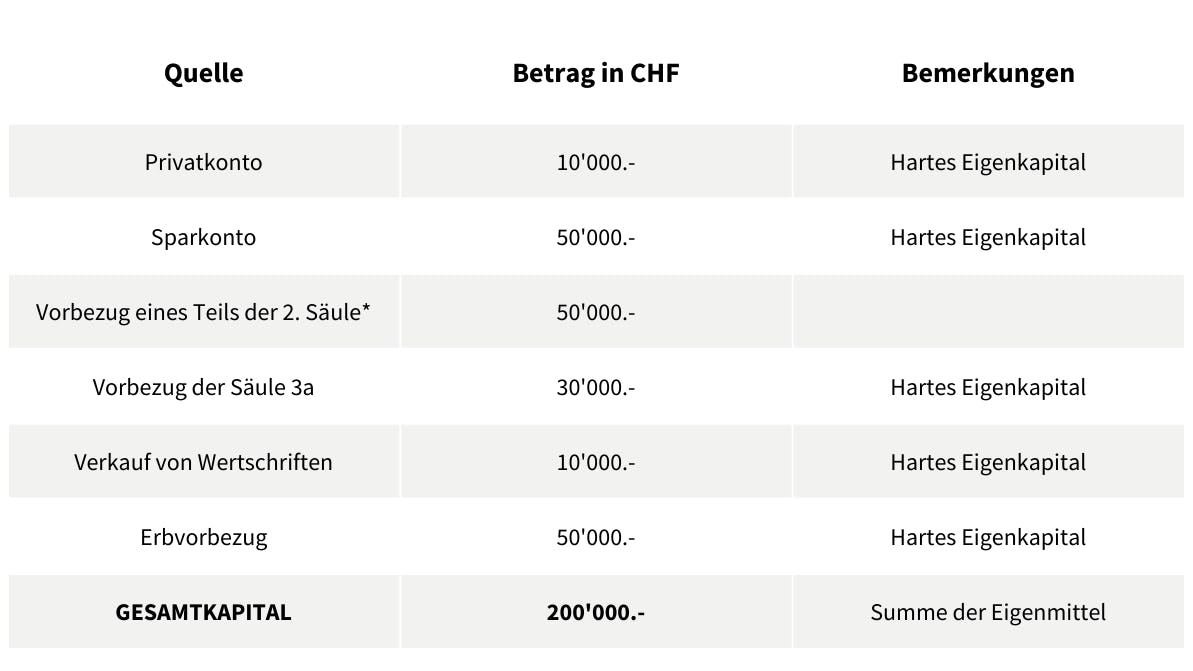Click Hartes Eigenkapital in the Säule 3a row
The height and width of the screenshot is (671, 1193).
988,387
